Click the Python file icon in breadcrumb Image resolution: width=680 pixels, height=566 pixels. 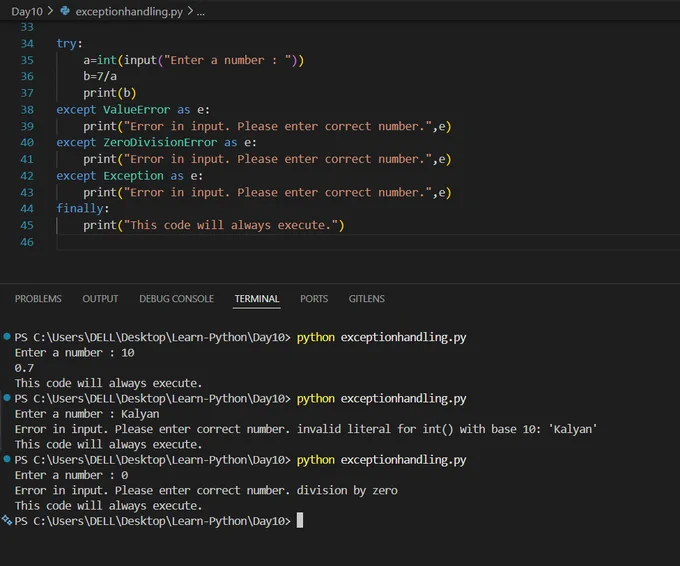(65, 11)
